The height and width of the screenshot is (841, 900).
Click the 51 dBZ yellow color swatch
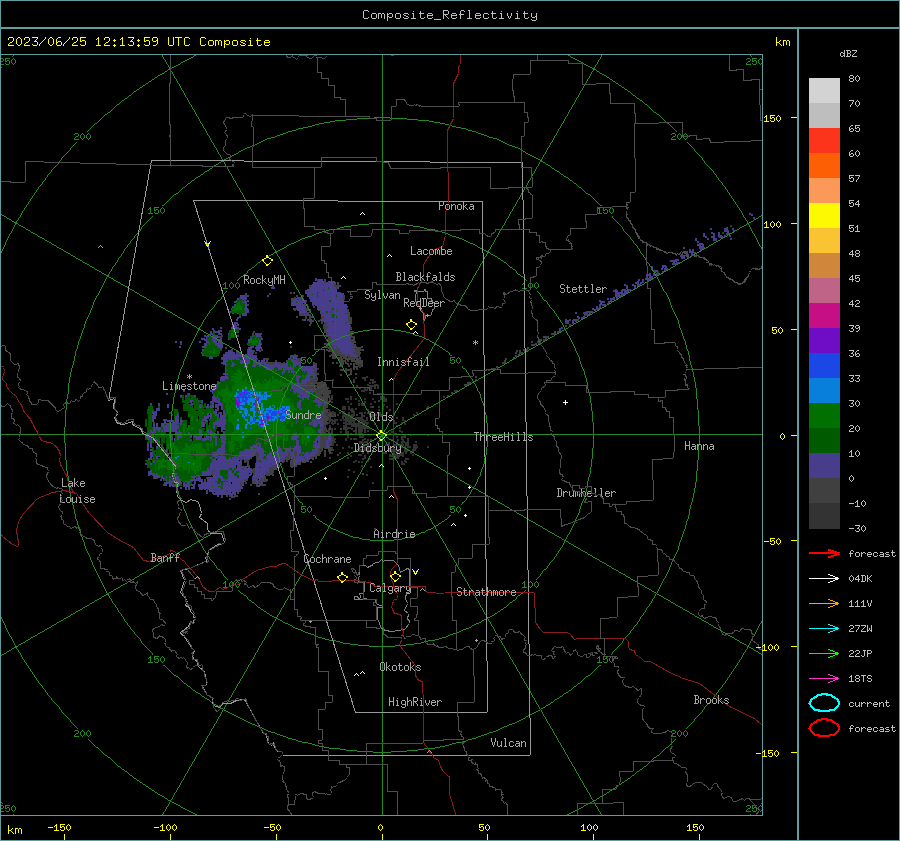(x=824, y=216)
